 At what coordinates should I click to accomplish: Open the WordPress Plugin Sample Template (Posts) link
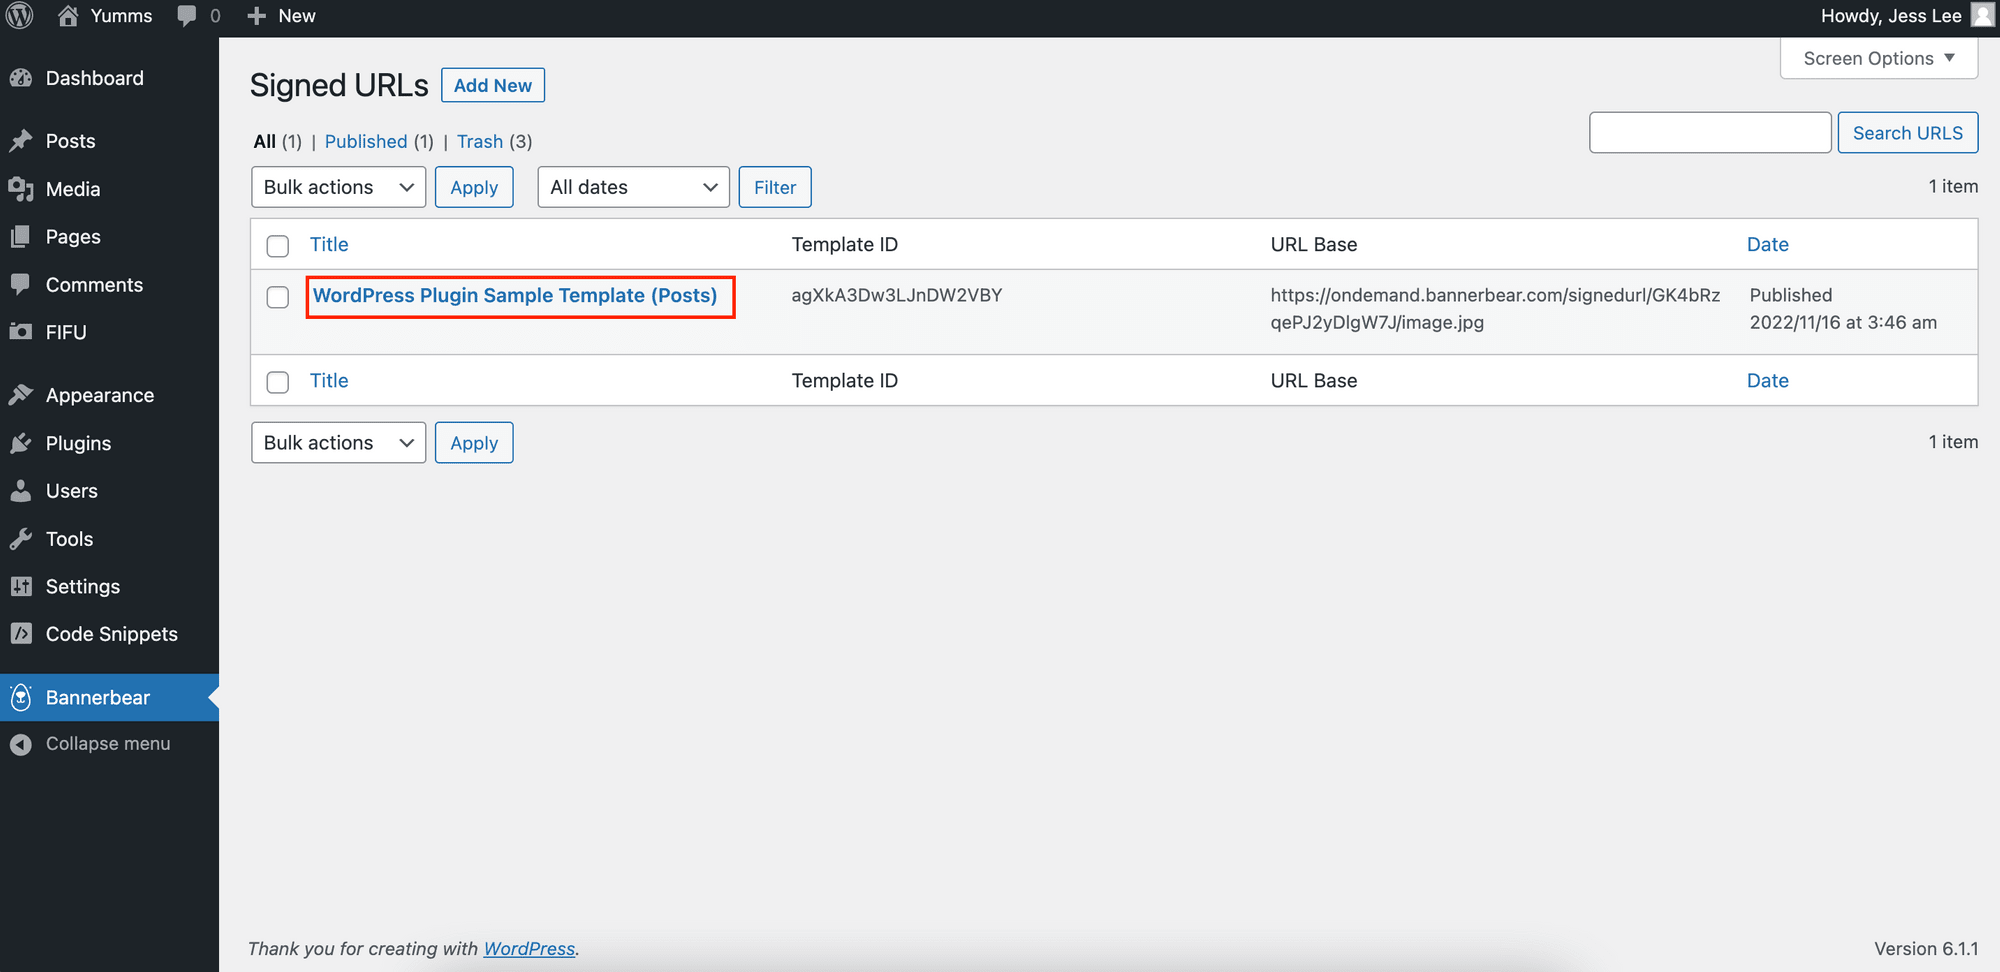tap(515, 295)
